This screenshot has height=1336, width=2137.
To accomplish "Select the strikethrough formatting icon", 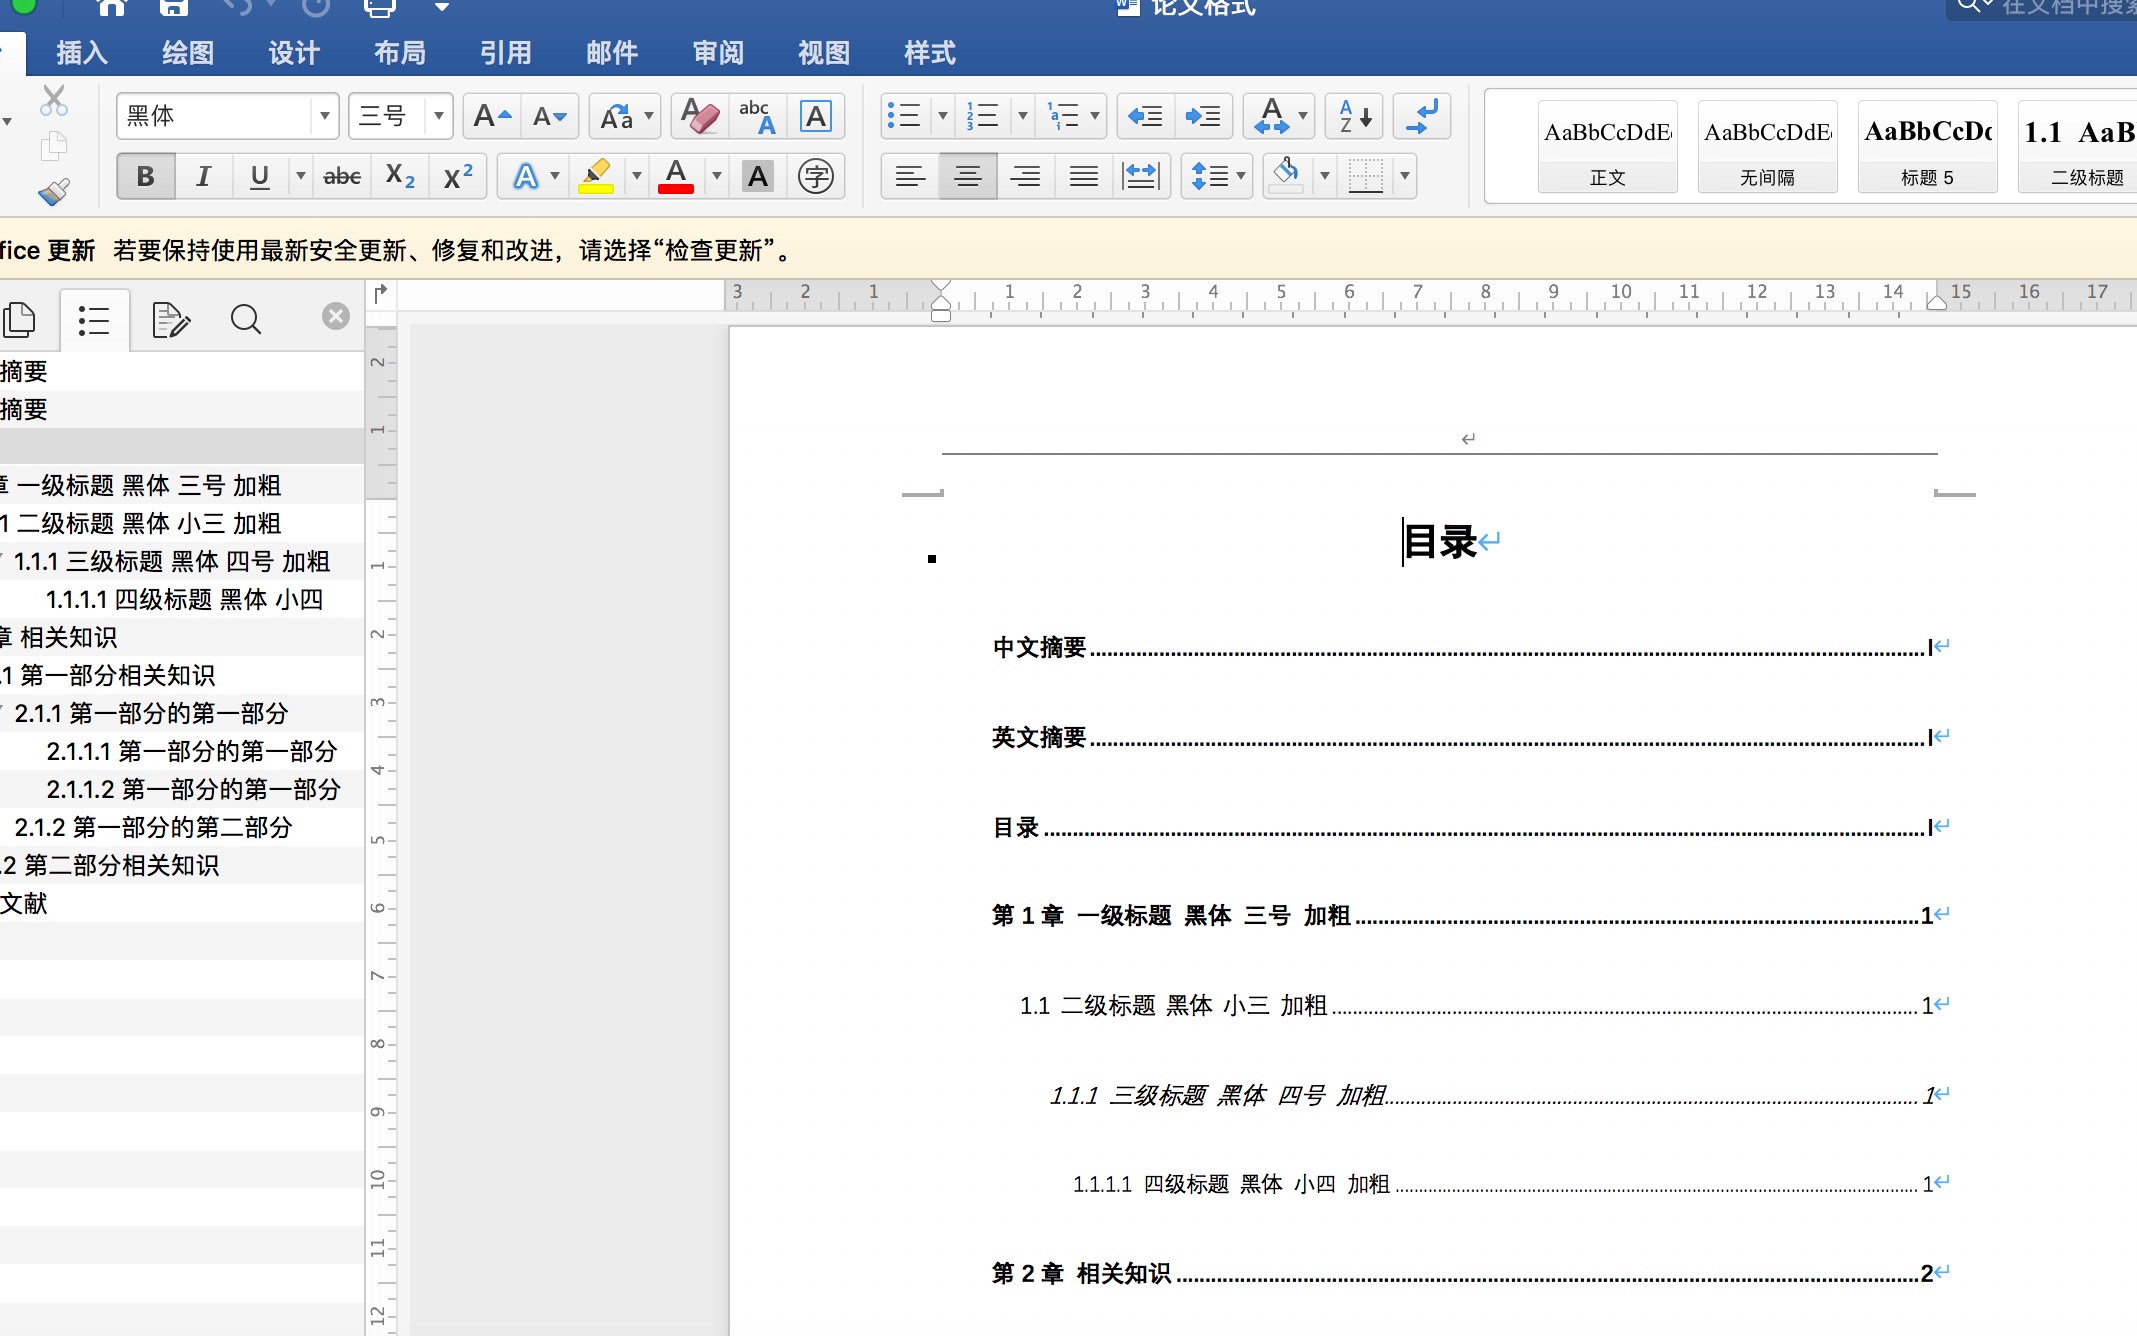I will click(x=340, y=175).
